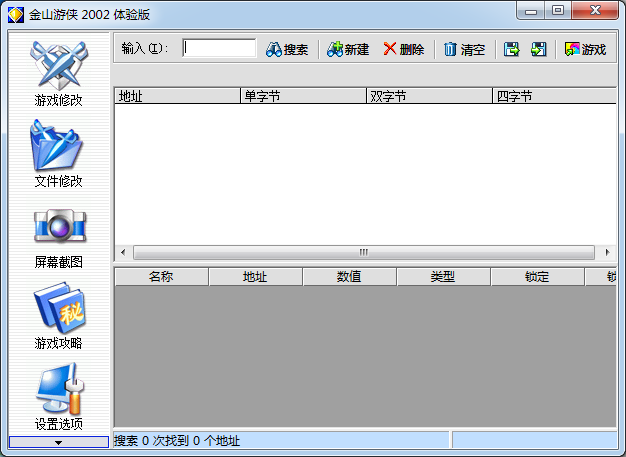626x457 pixels.
Task: Click the 锁定 column header in lower table
Action: 537,277
